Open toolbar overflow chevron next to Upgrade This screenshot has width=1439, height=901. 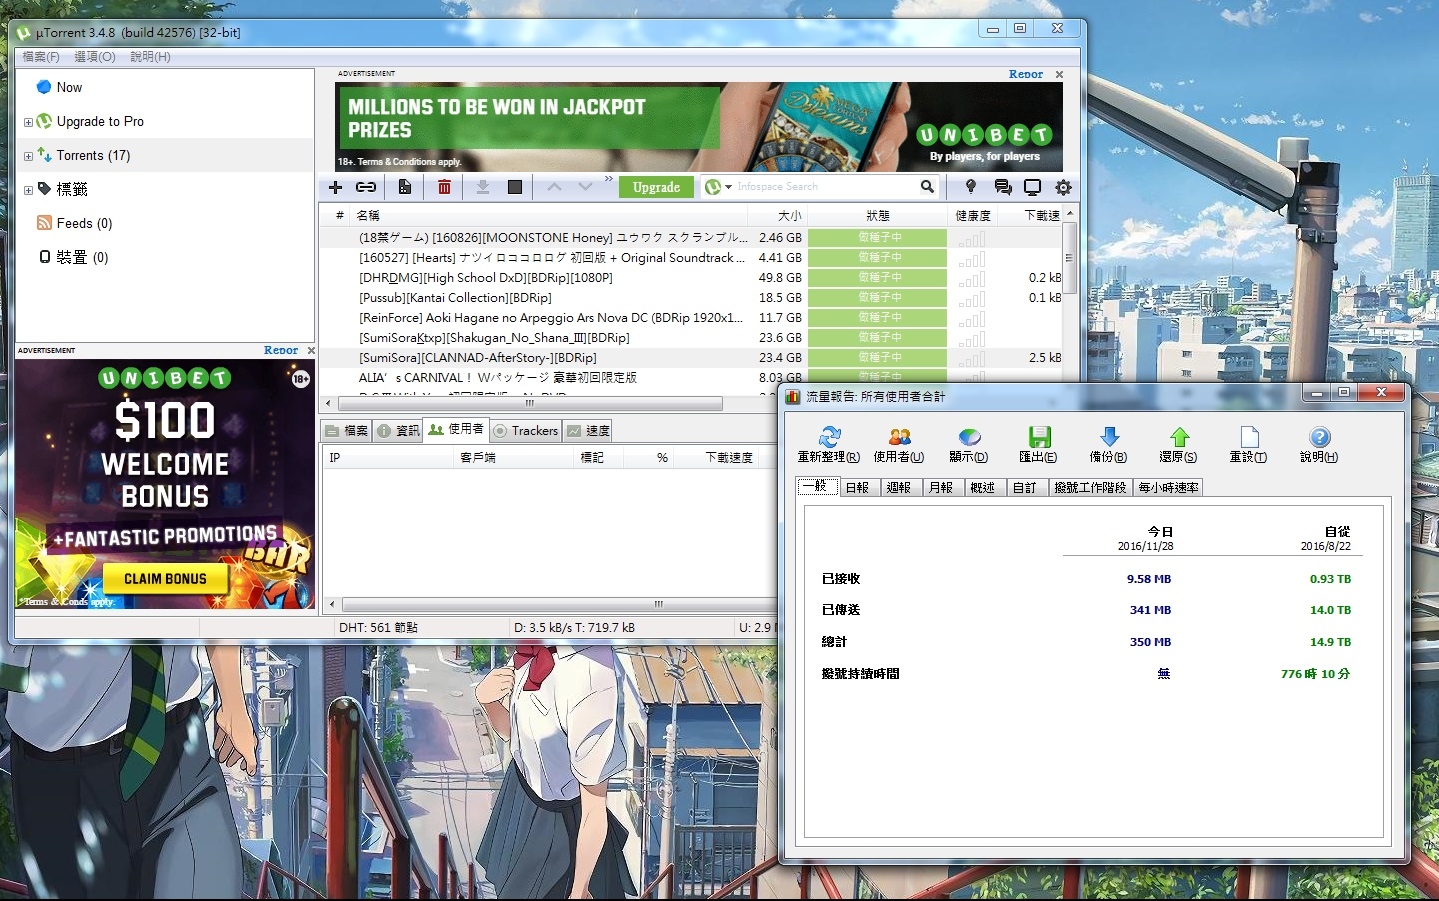pyautogui.click(x=608, y=179)
